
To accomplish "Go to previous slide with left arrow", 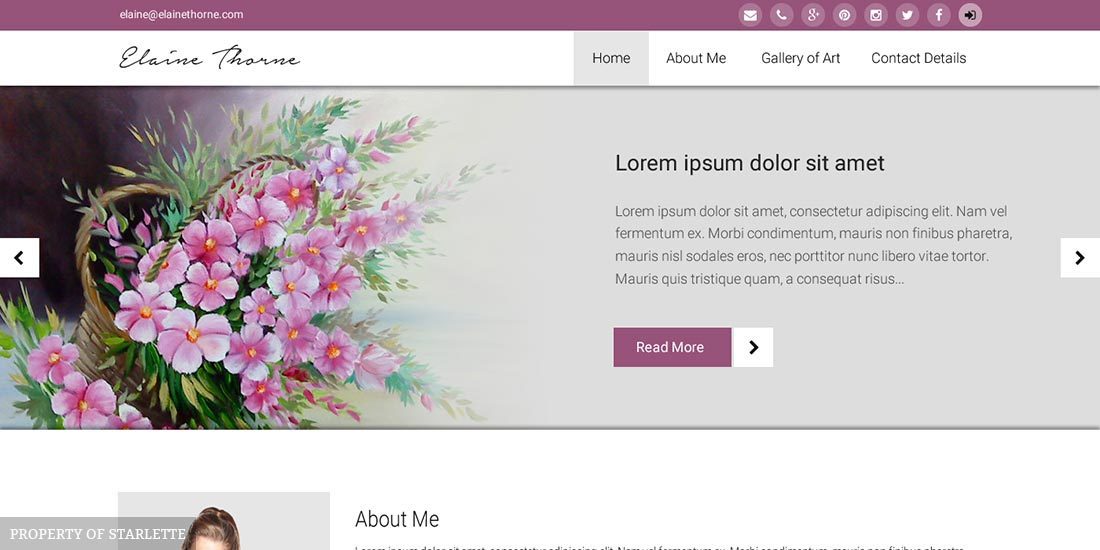I will [x=19, y=257].
